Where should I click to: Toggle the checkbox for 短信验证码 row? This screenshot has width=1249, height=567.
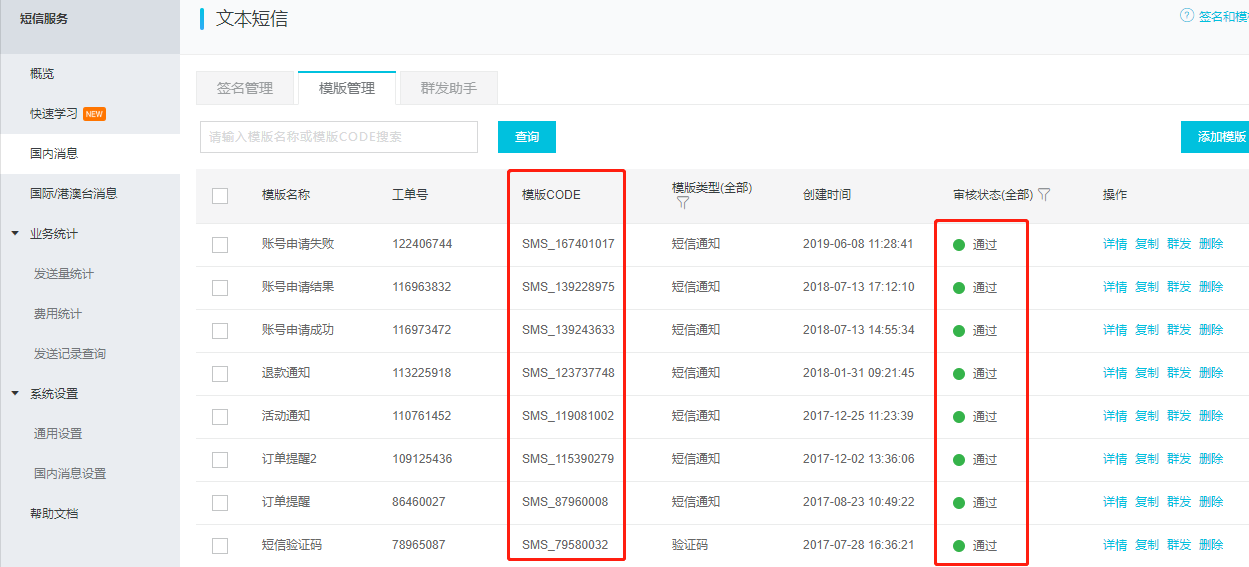(220, 546)
